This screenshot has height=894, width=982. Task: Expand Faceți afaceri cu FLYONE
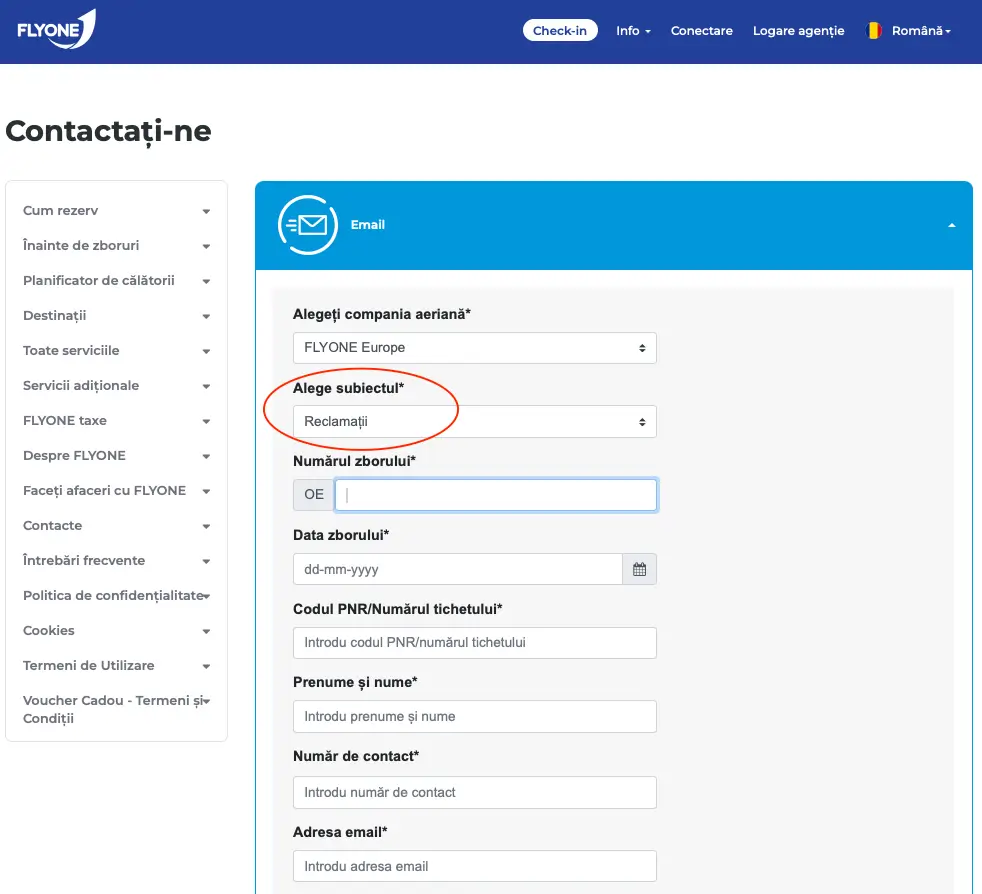tap(116, 491)
